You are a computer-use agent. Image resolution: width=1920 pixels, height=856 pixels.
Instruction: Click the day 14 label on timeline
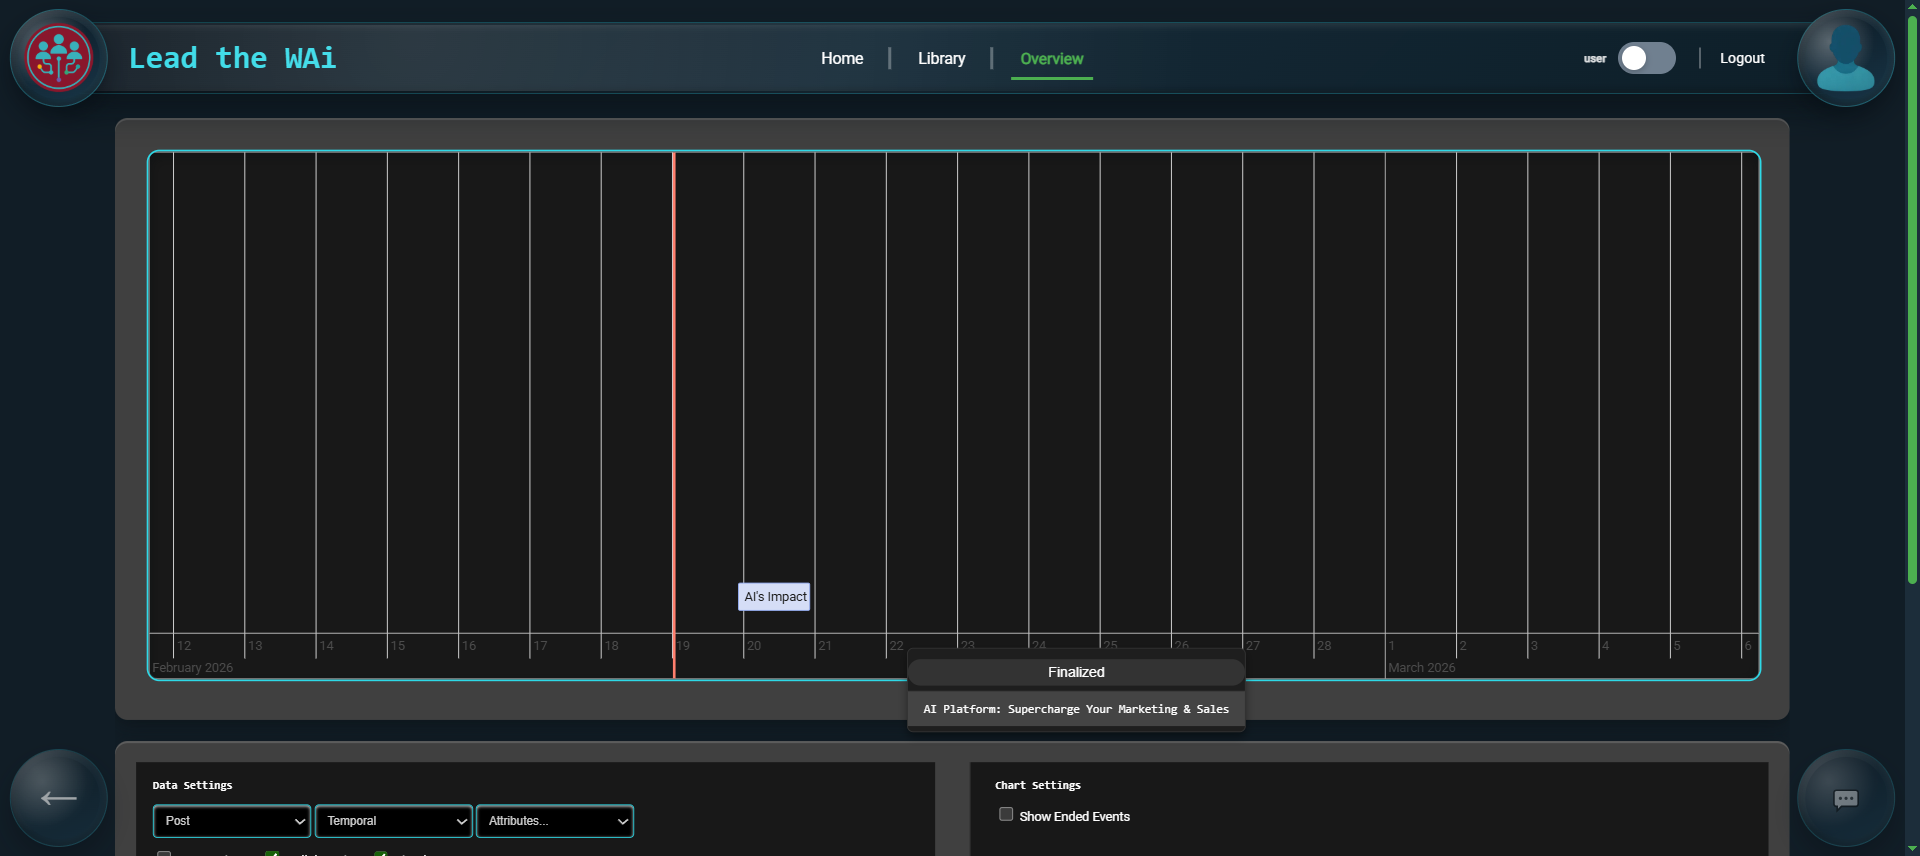[x=327, y=646]
